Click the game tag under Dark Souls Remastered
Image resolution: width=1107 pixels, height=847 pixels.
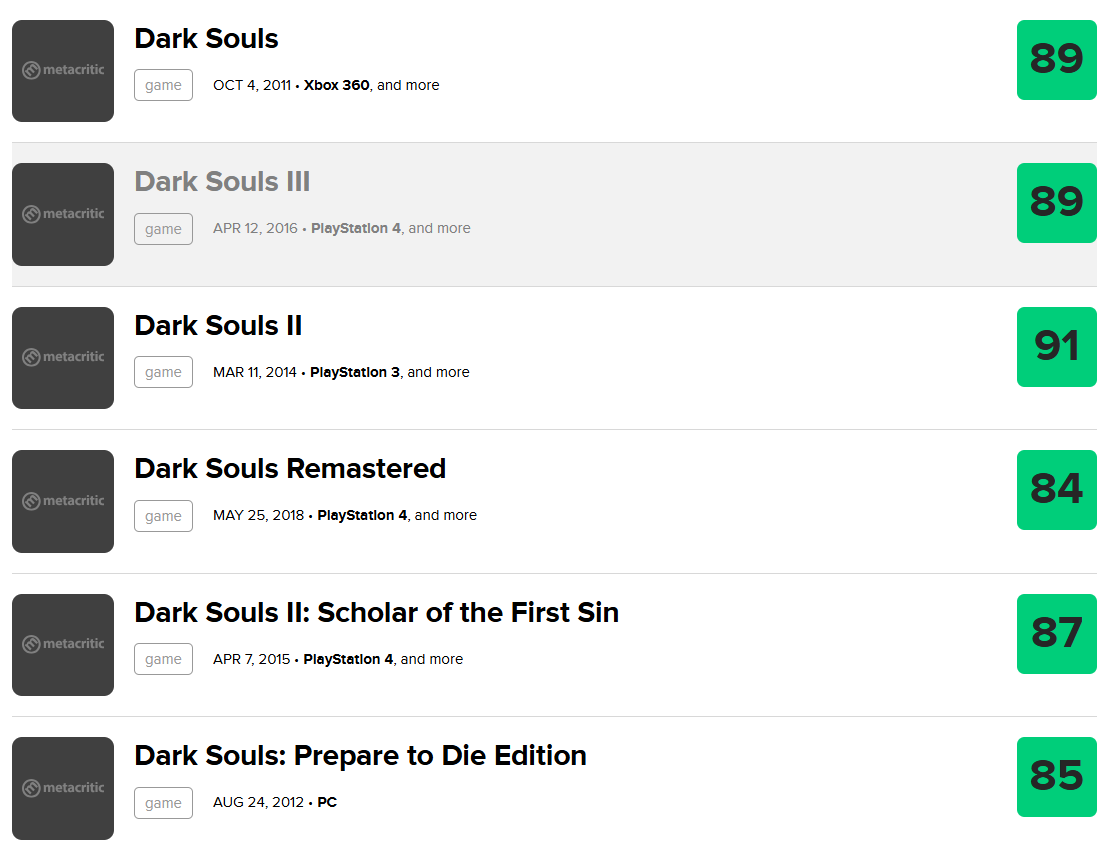coord(163,516)
